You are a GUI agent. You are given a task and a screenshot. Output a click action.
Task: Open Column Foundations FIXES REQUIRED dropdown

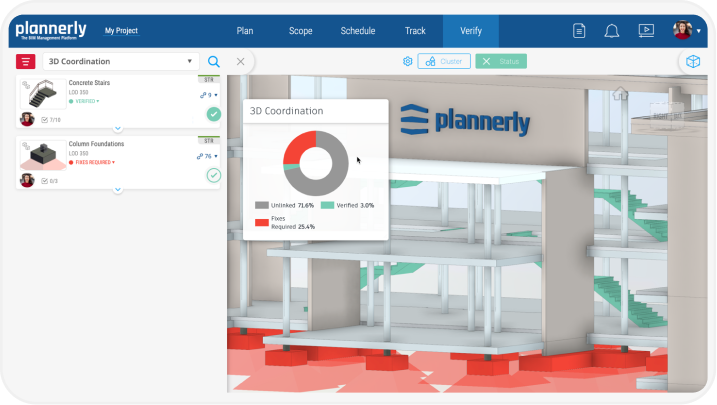click(x=92, y=162)
